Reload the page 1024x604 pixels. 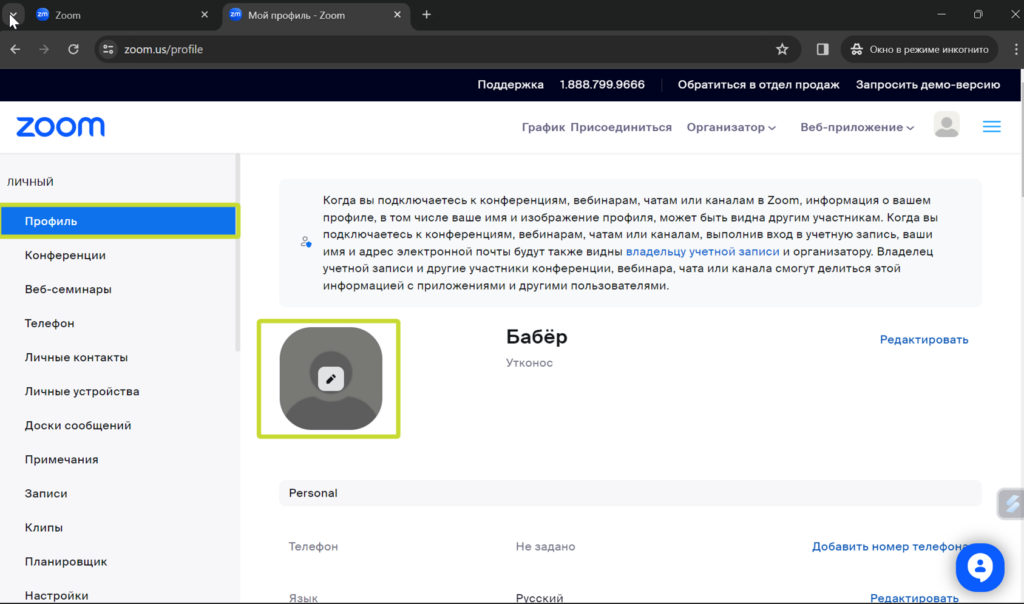pos(73,49)
